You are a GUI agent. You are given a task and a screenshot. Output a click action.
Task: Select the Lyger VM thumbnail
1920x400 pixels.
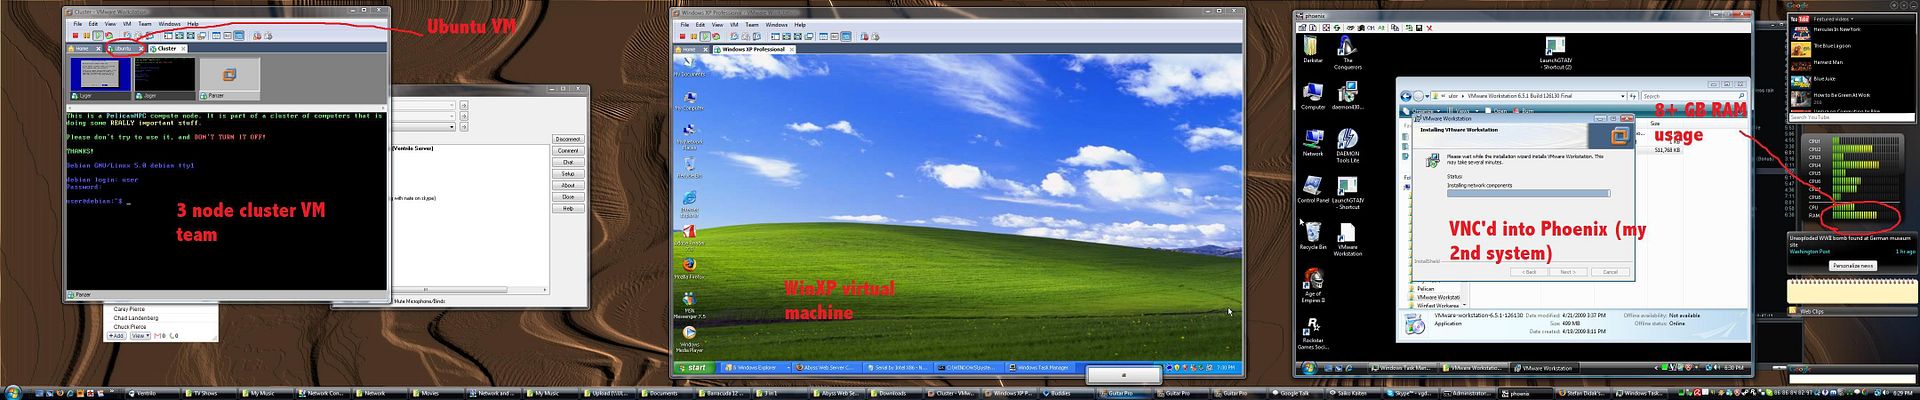tap(101, 77)
